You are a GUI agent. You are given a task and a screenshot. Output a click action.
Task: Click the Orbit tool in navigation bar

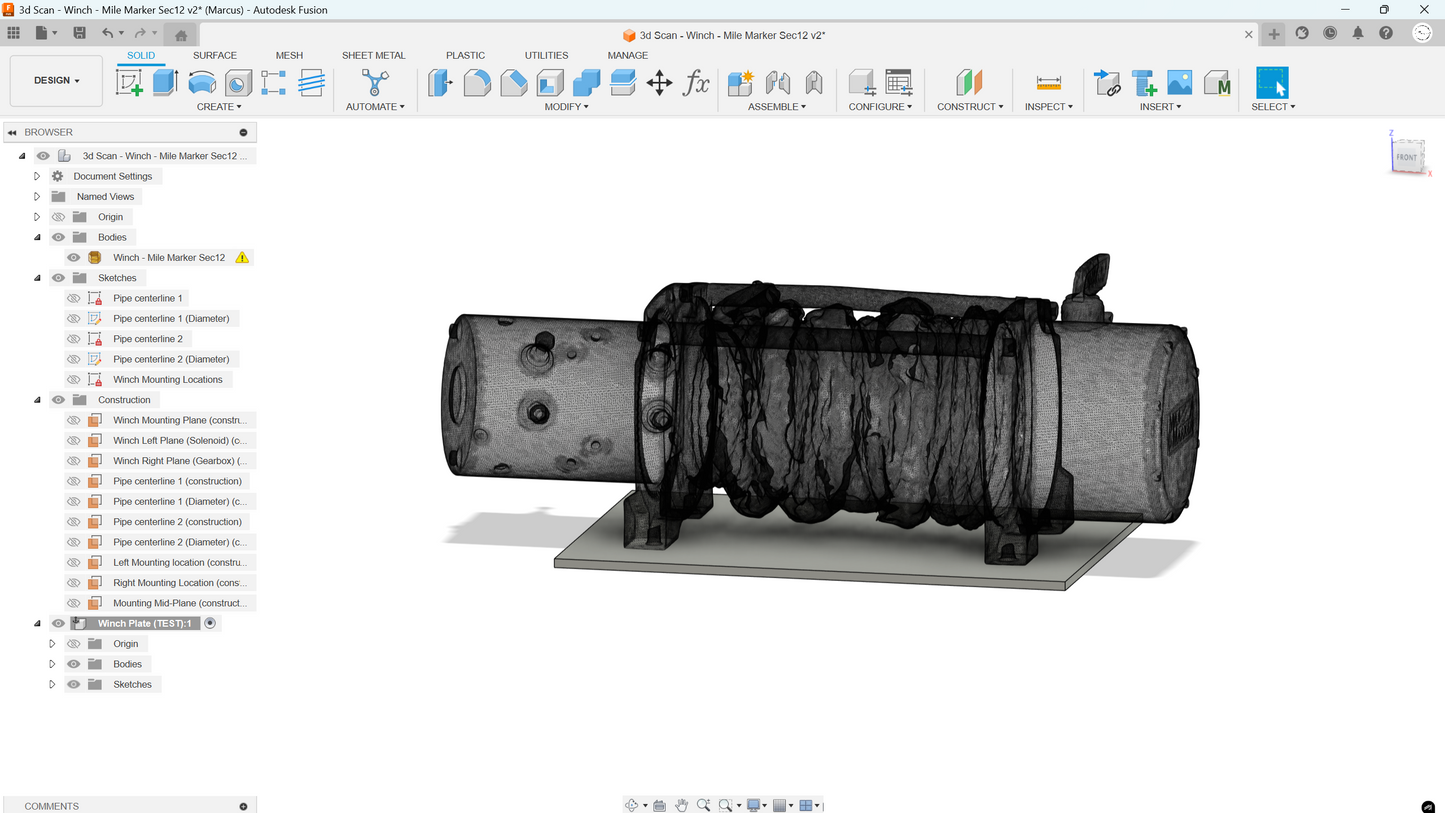pos(631,805)
